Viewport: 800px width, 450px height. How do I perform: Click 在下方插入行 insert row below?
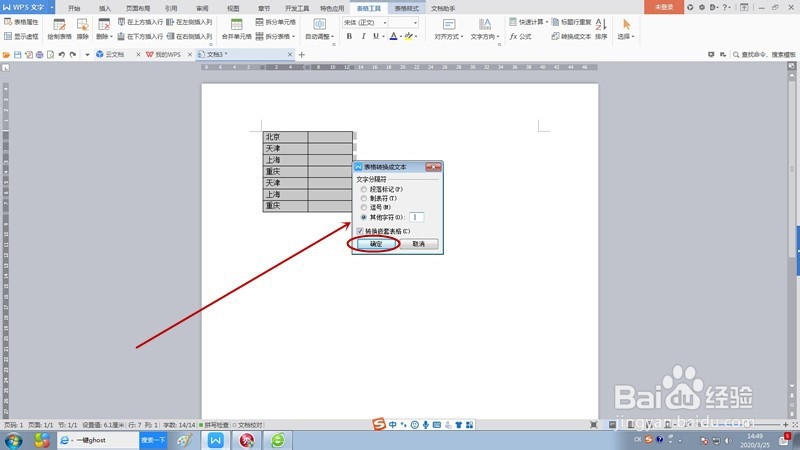click(140, 36)
